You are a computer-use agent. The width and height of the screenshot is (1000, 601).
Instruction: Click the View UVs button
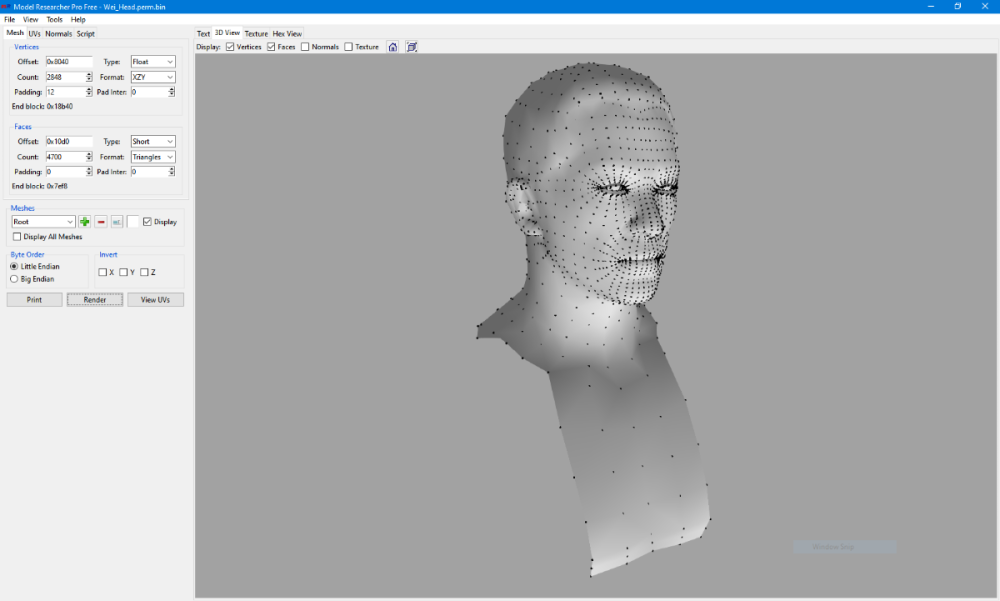pos(155,300)
